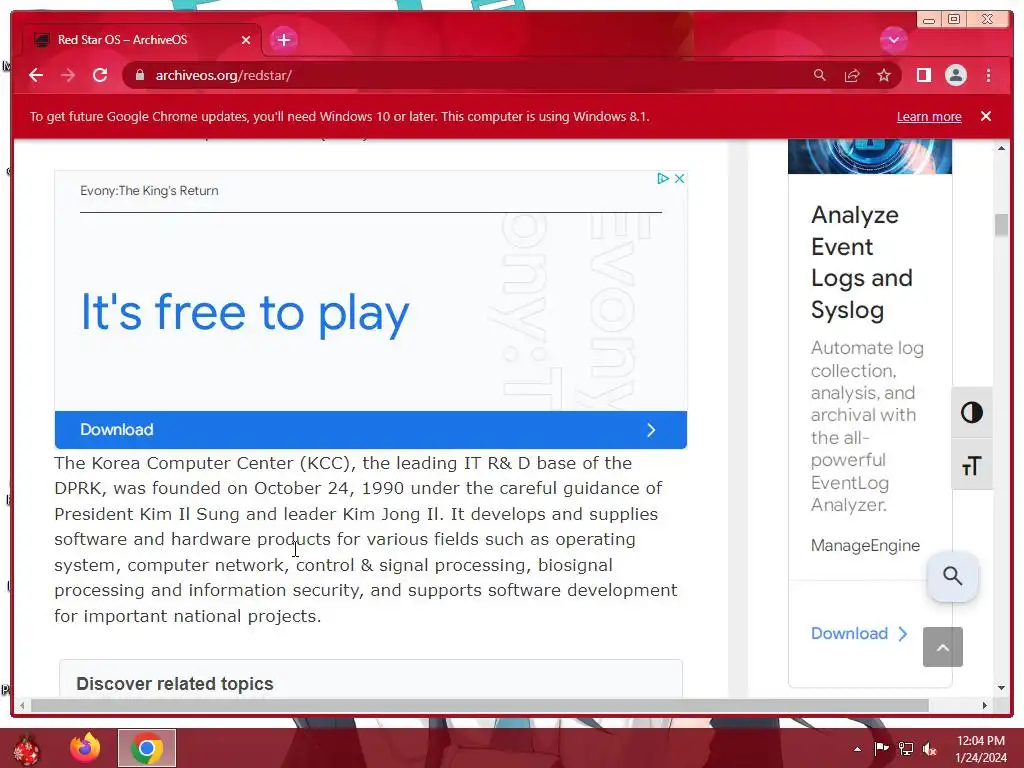Expand the tab search dropdown arrow

[893, 40]
